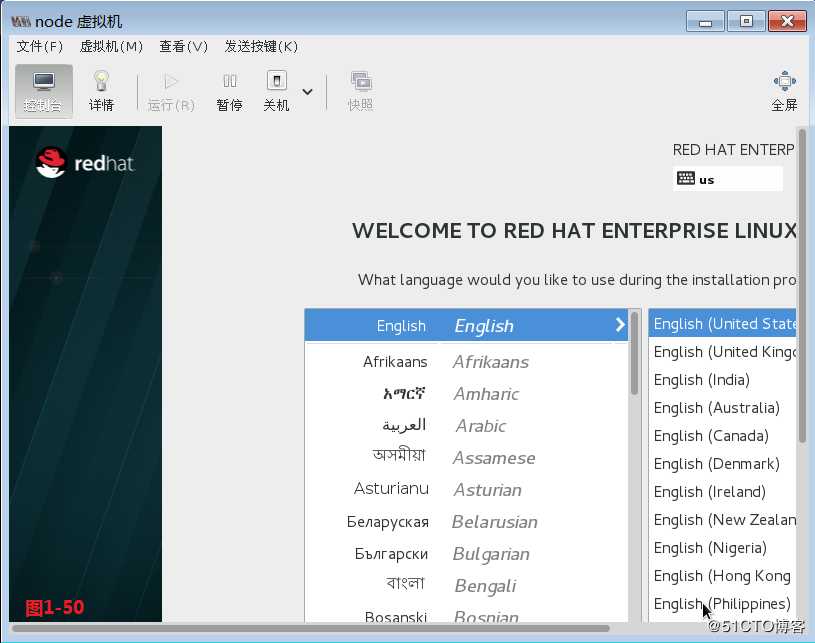Minimize the node 虚拟机 window
Image resolution: width=815 pixels, height=643 pixels.
click(x=705, y=22)
